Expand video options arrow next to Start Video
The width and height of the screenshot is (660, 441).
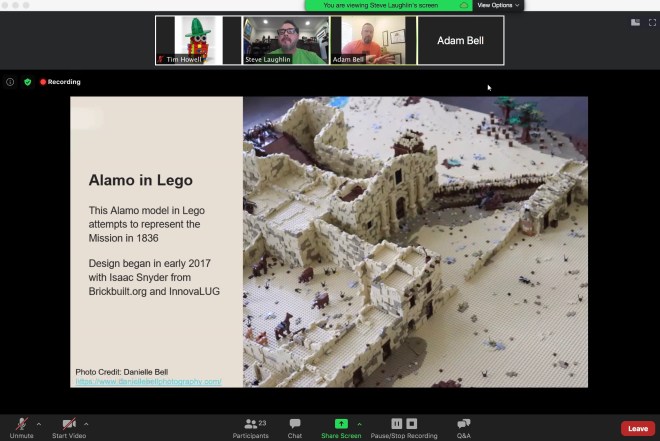[x=86, y=423]
